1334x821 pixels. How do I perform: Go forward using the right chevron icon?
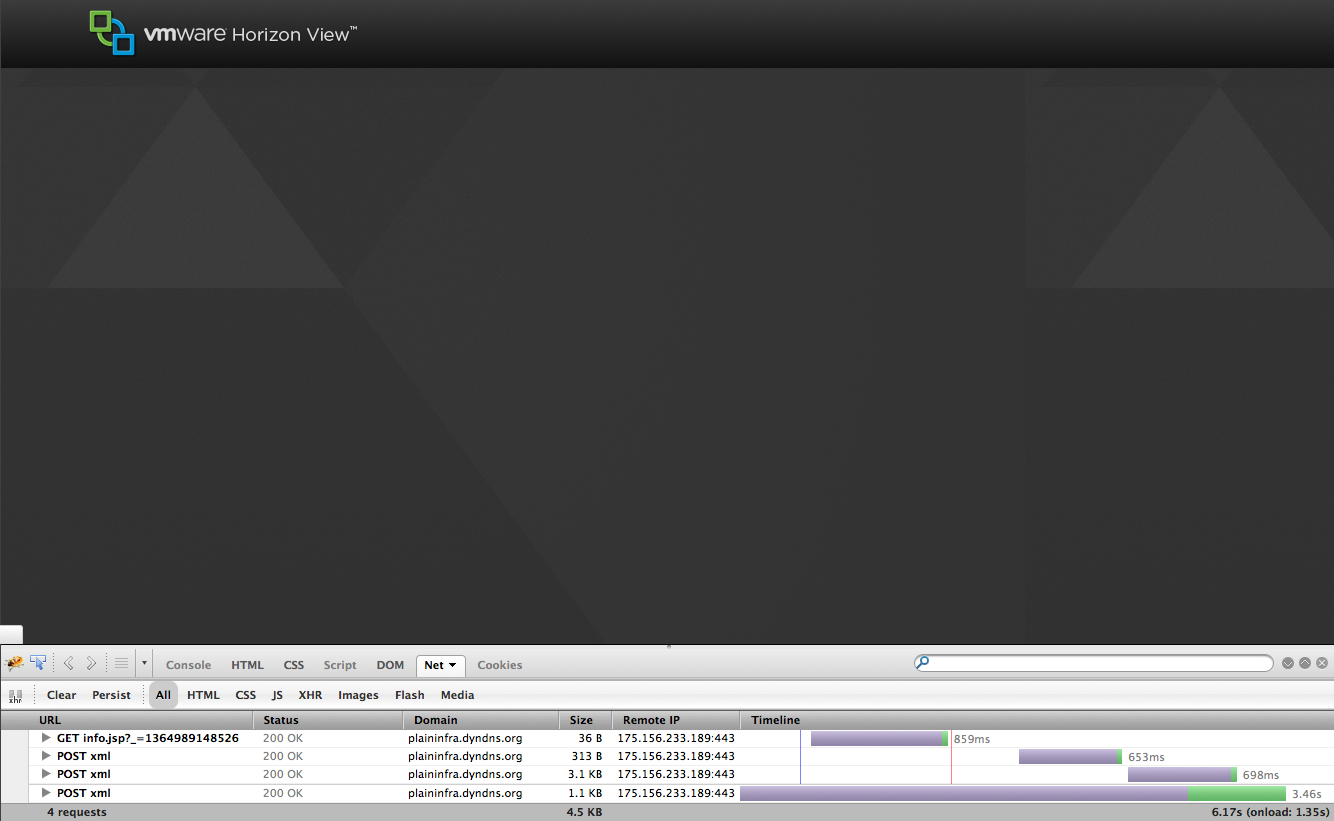click(91, 662)
